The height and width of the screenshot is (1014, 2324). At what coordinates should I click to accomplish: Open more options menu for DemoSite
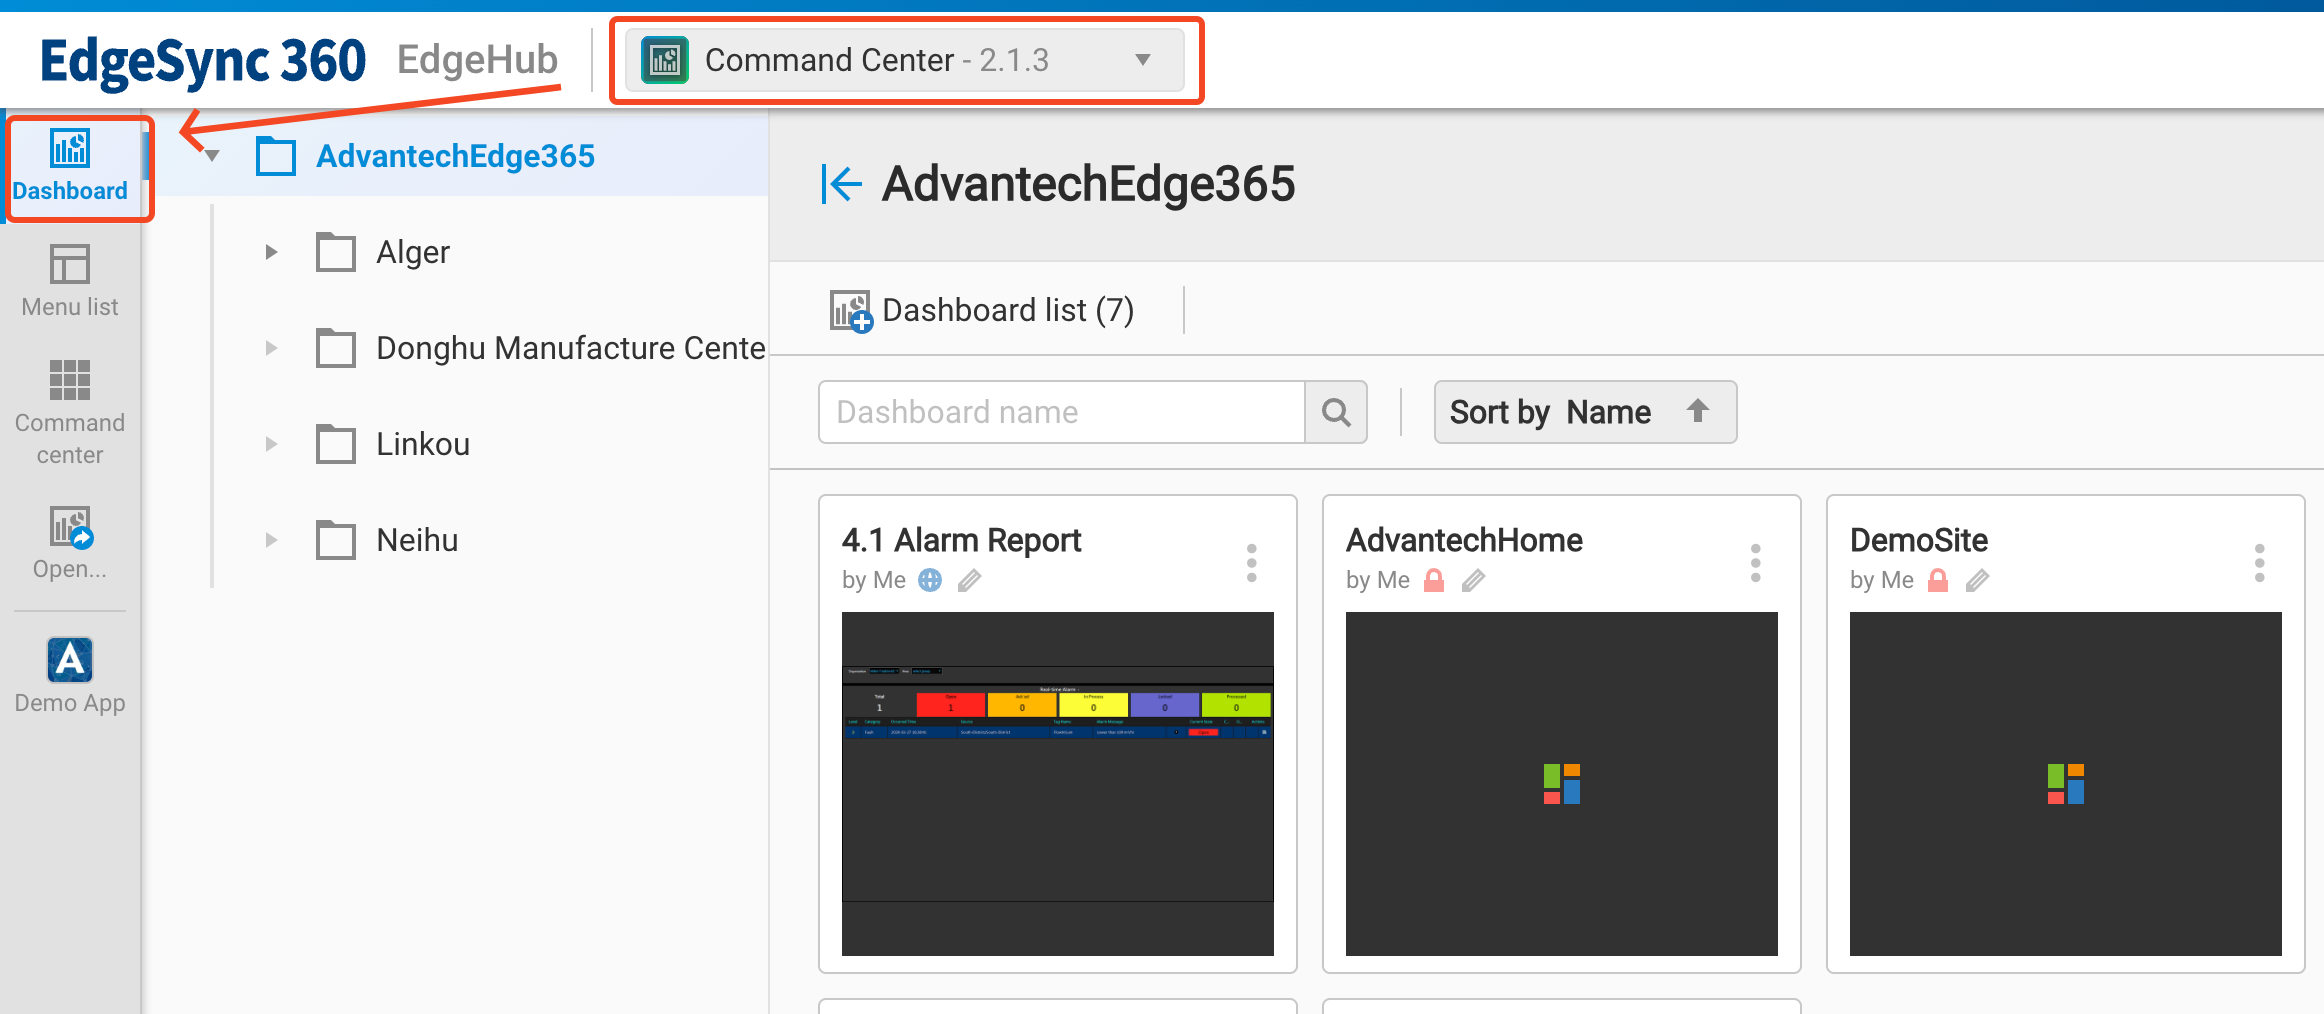pos(2259,563)
